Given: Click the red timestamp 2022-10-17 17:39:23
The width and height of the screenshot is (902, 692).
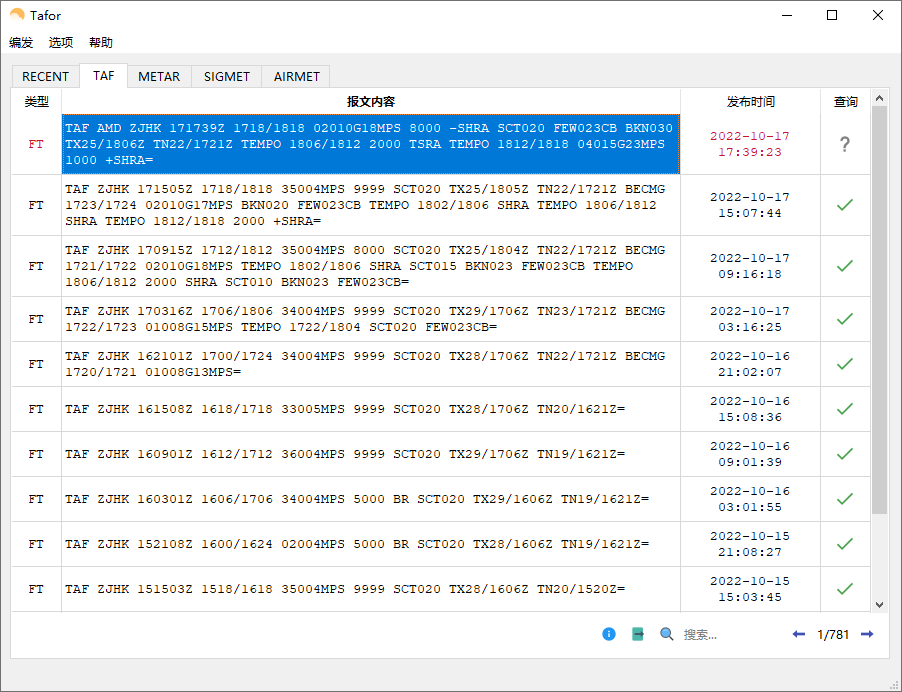Looking at the screenshot, I should [750, 144].
